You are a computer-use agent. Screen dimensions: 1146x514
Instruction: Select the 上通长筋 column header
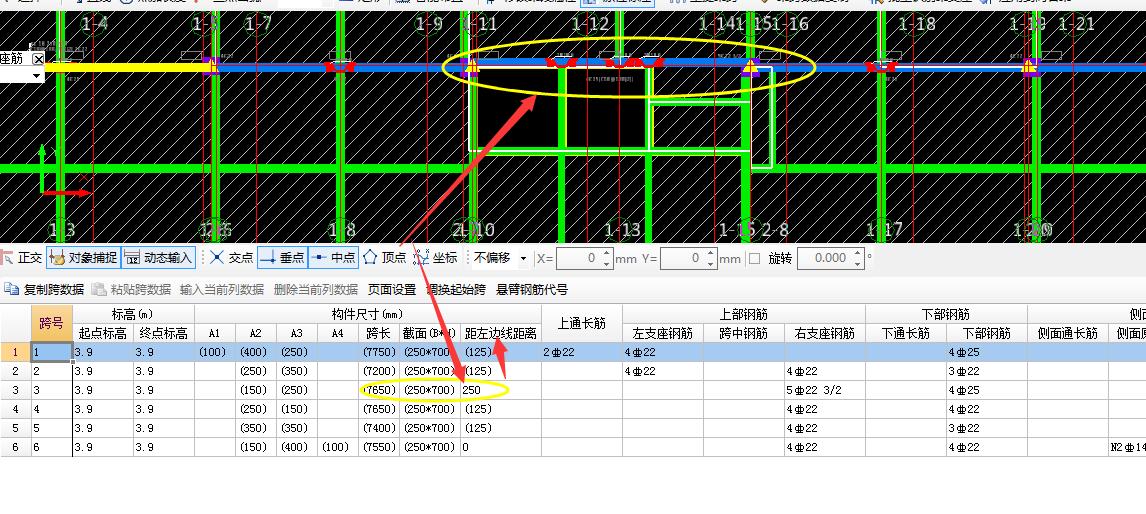(582, 323)
